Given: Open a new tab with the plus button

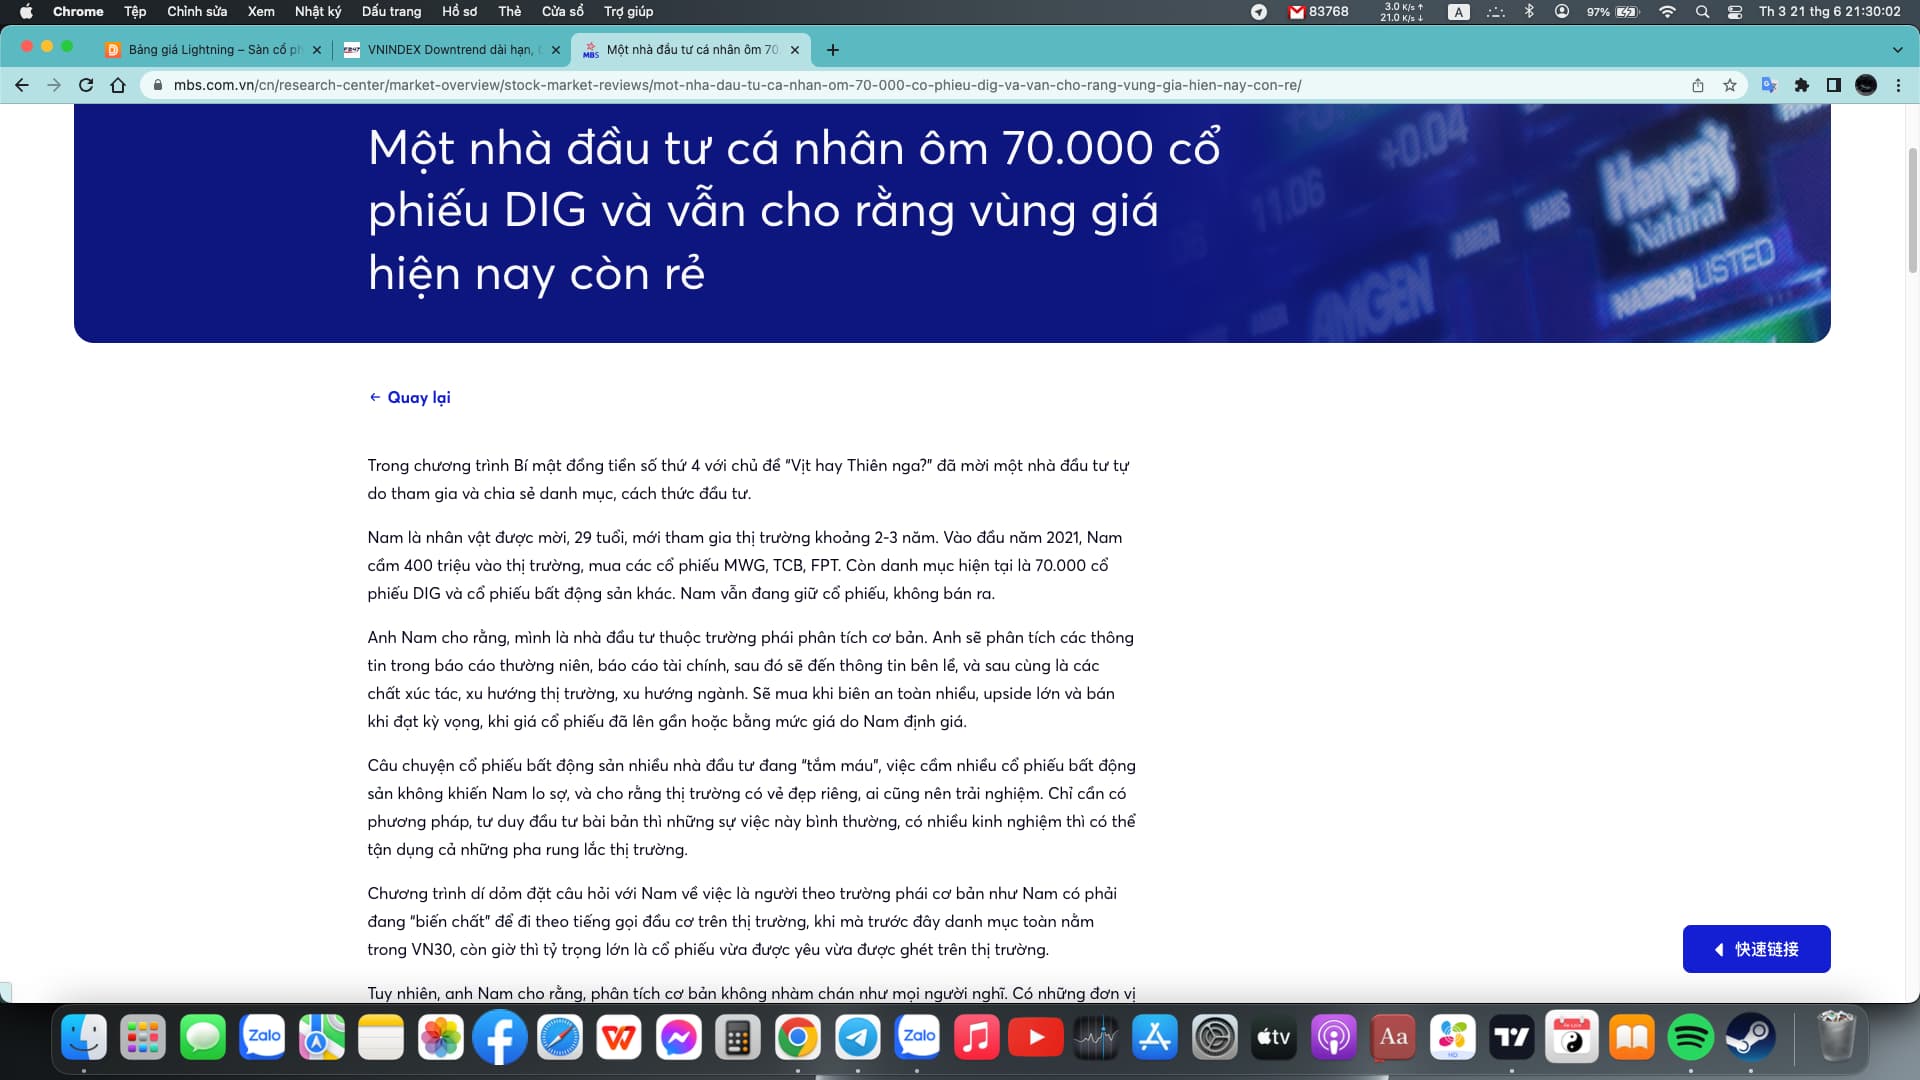Looking at the screenshot, I should (x=833, y=50).
